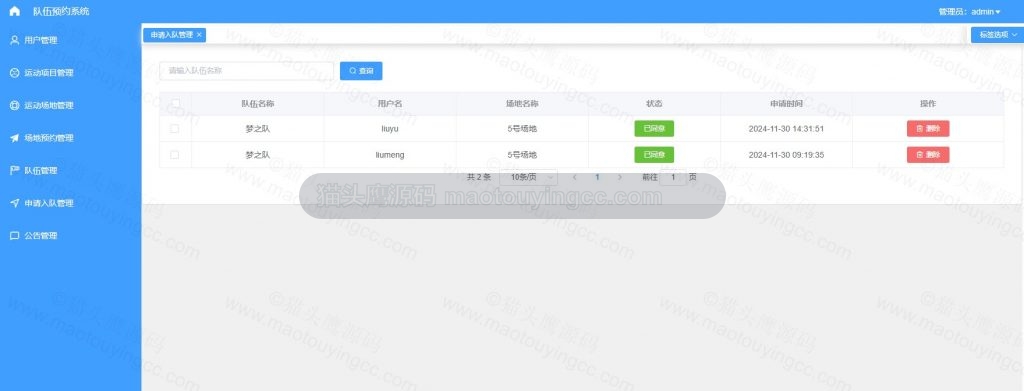Click the 用户名 column header

click(390, 103)
